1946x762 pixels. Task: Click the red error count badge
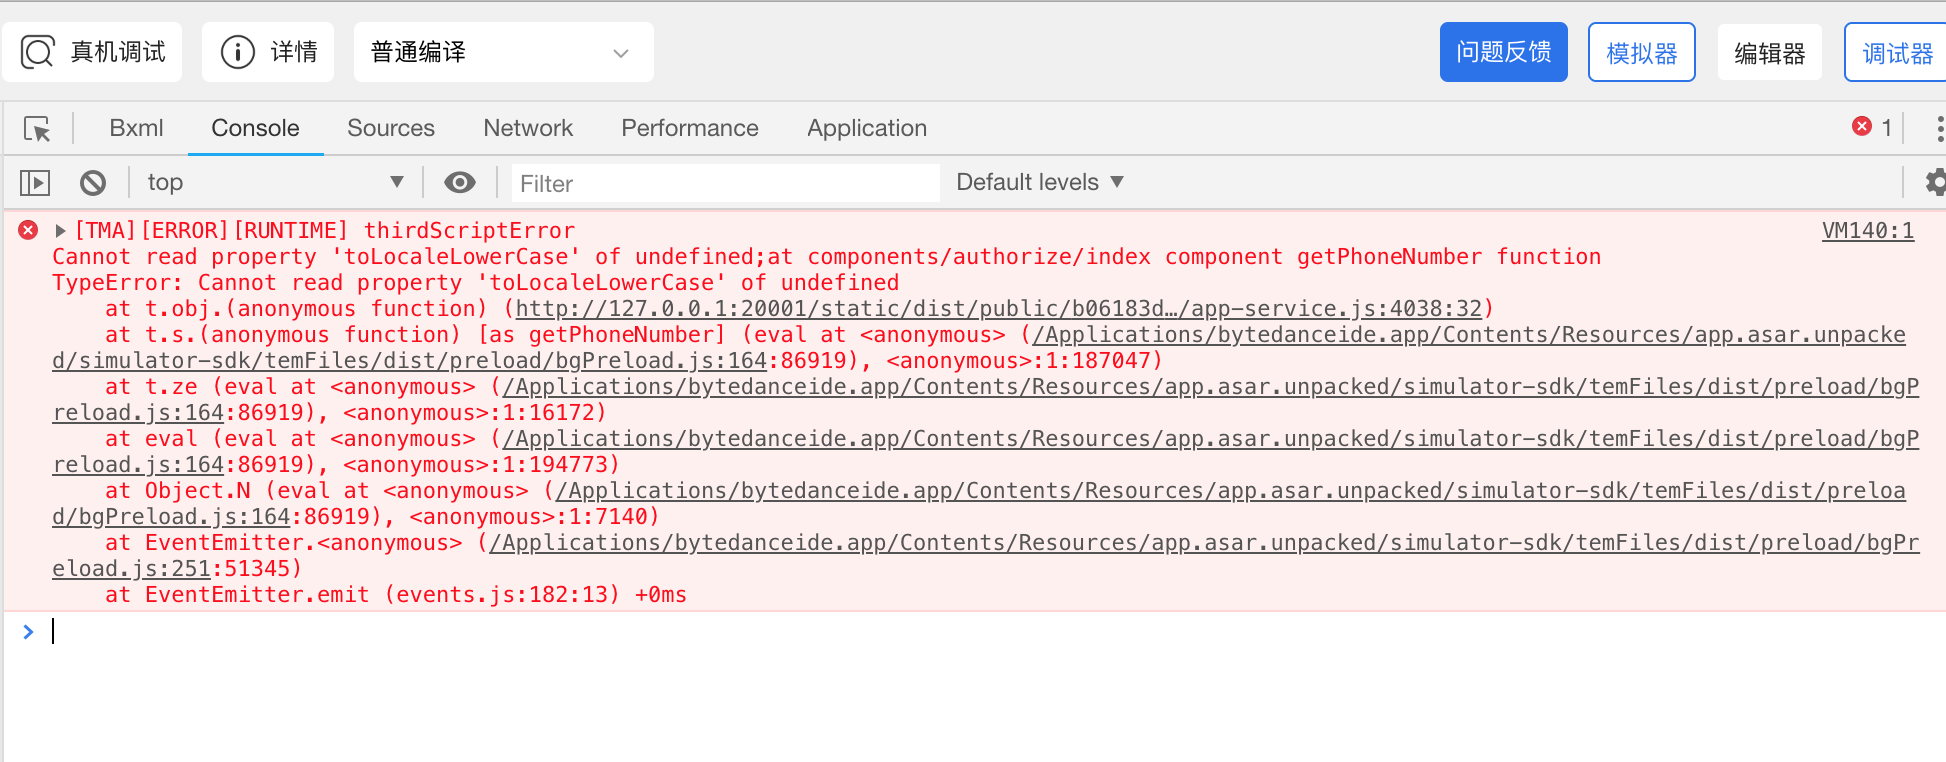click(1872, 127)
